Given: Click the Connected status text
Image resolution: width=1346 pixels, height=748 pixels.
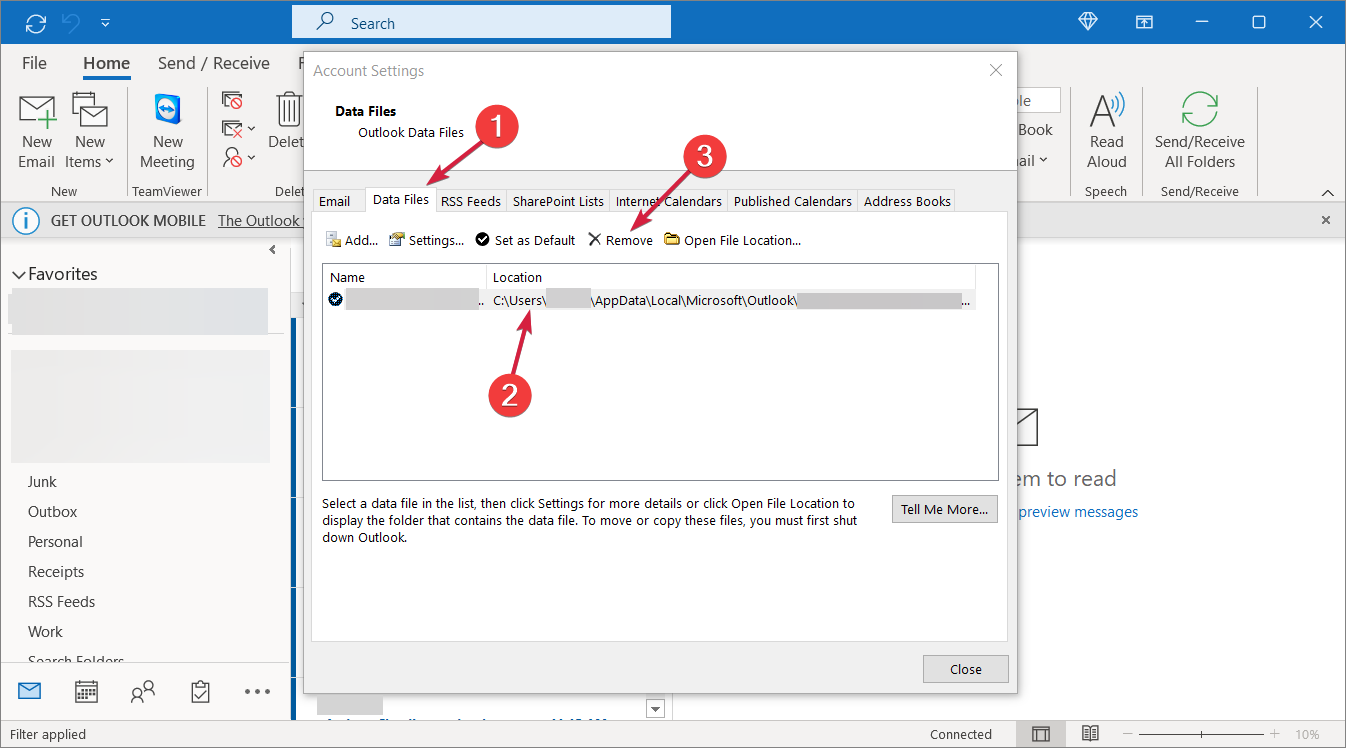Looking at the screenshot, I should [x=961, y=734].
